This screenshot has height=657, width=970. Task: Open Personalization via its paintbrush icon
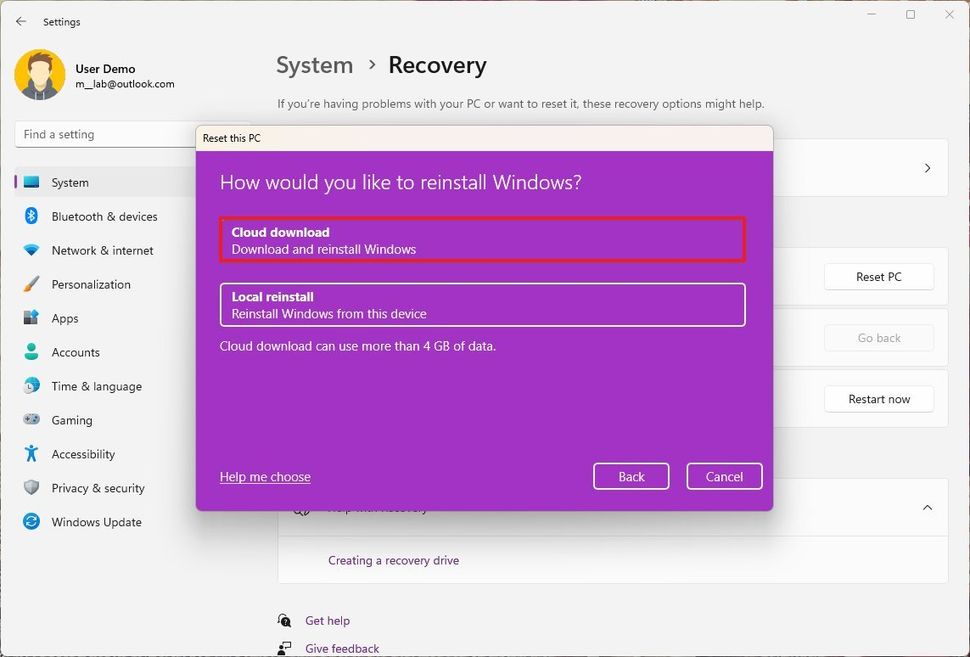tap(31, 284)
